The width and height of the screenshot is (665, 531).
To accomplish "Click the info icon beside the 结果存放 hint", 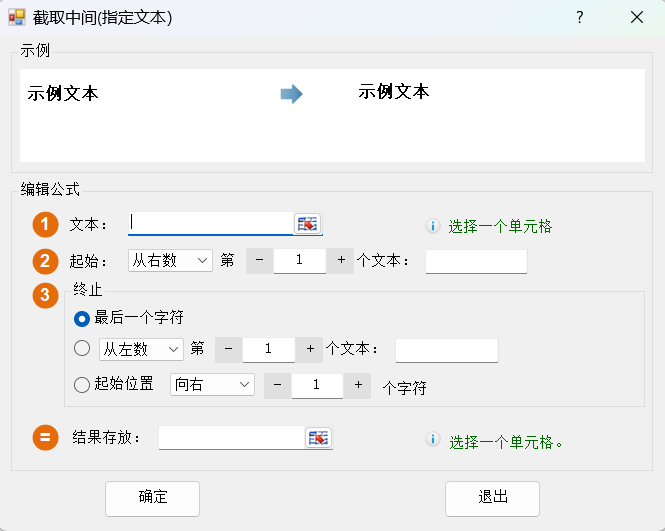I will [433, 440].
